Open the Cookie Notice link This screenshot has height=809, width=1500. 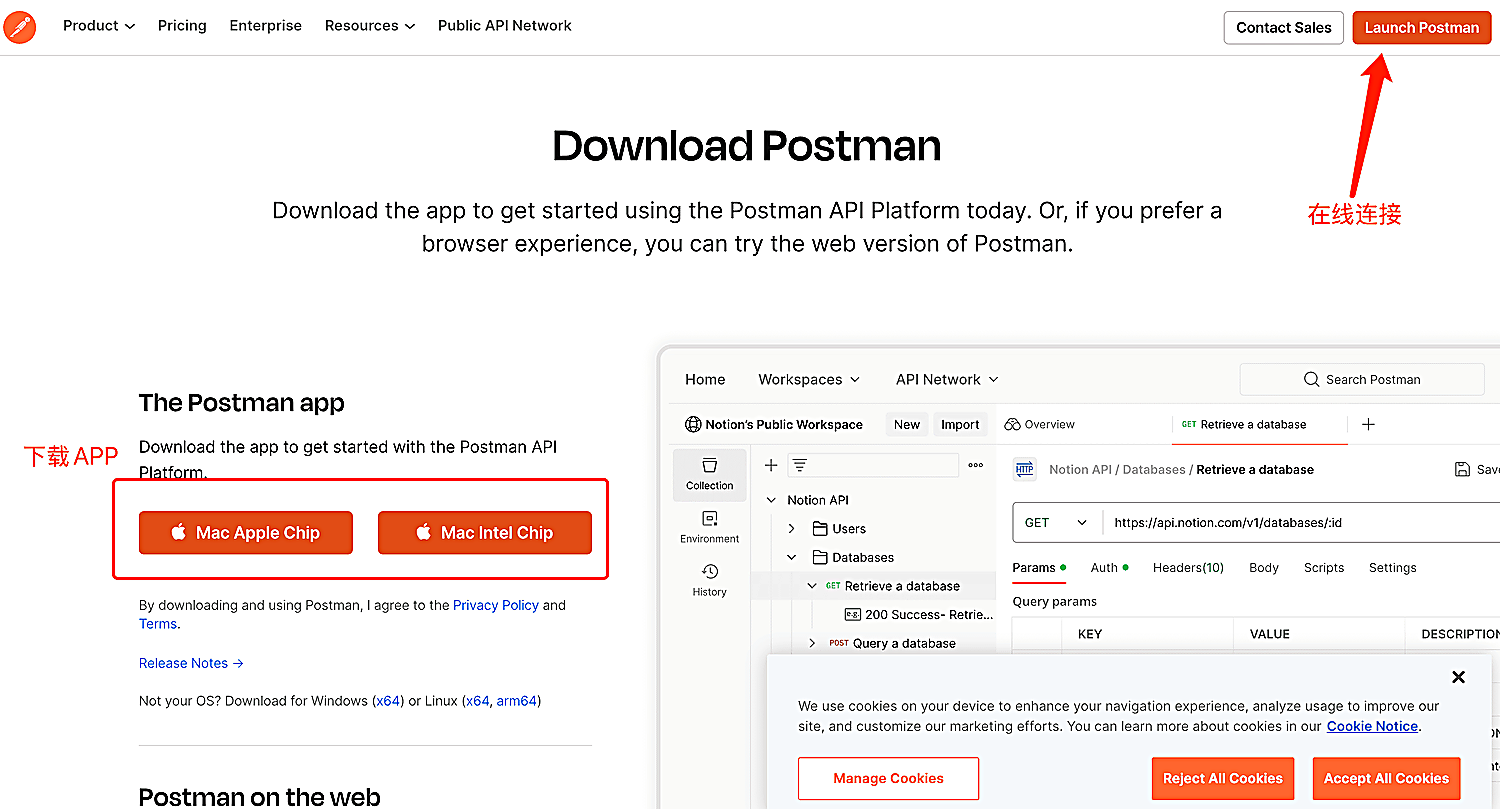[1372, 726]
